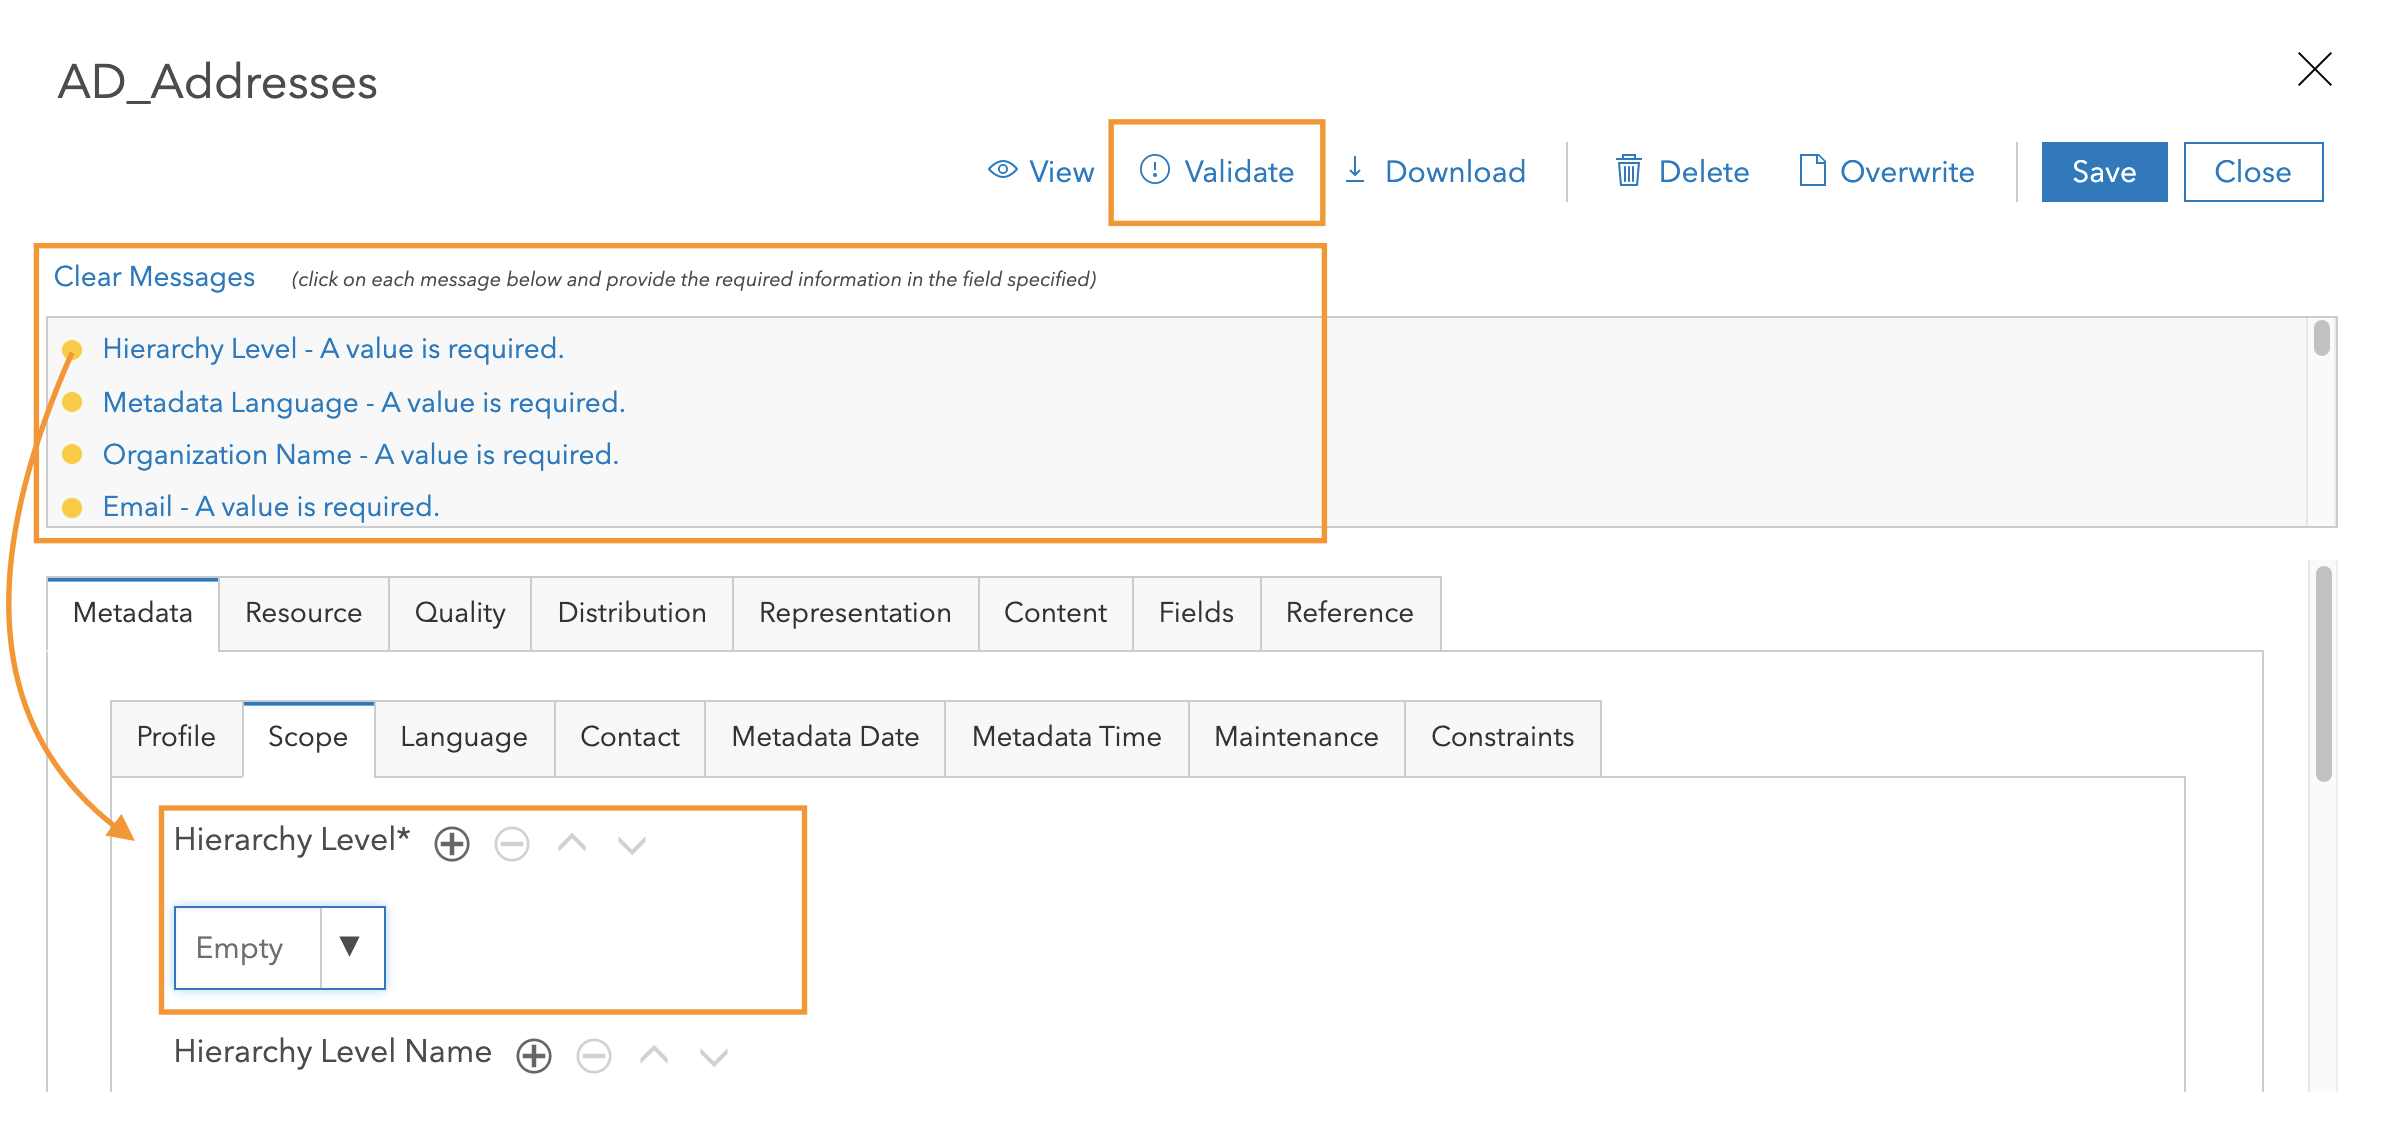This screenshot has height=1134, width=2386.
Task: Add a Hierarchy Level Name with plus icon
Action: pyautogui.click(x=534, y=1055)
